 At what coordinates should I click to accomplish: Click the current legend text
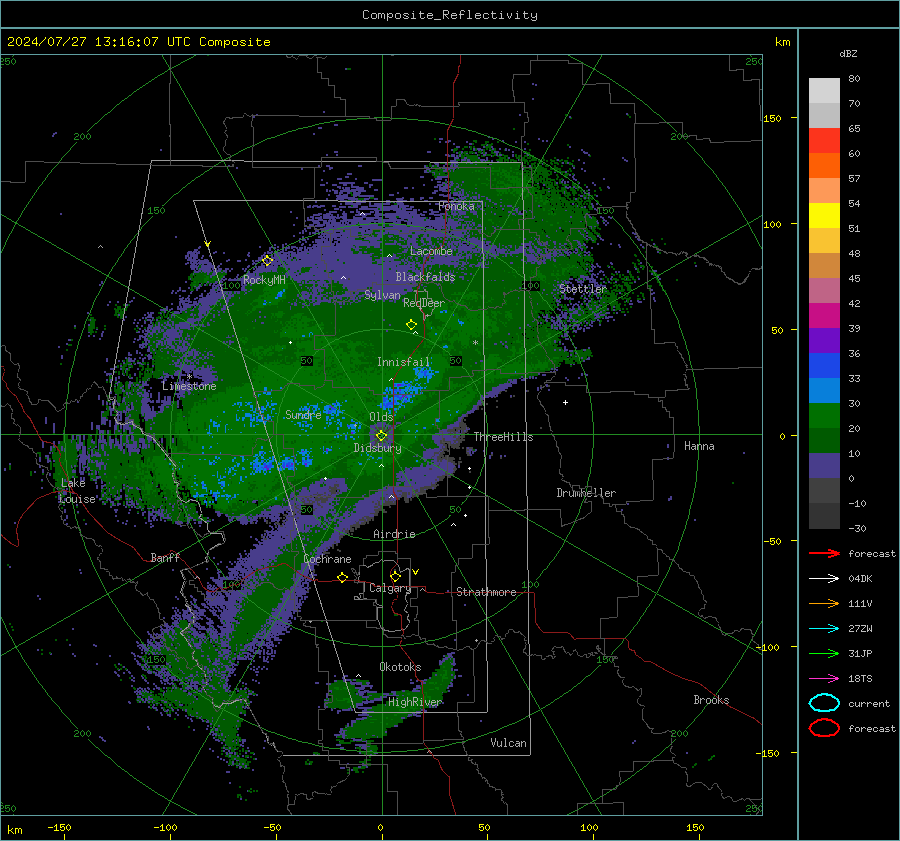(869, 703)
